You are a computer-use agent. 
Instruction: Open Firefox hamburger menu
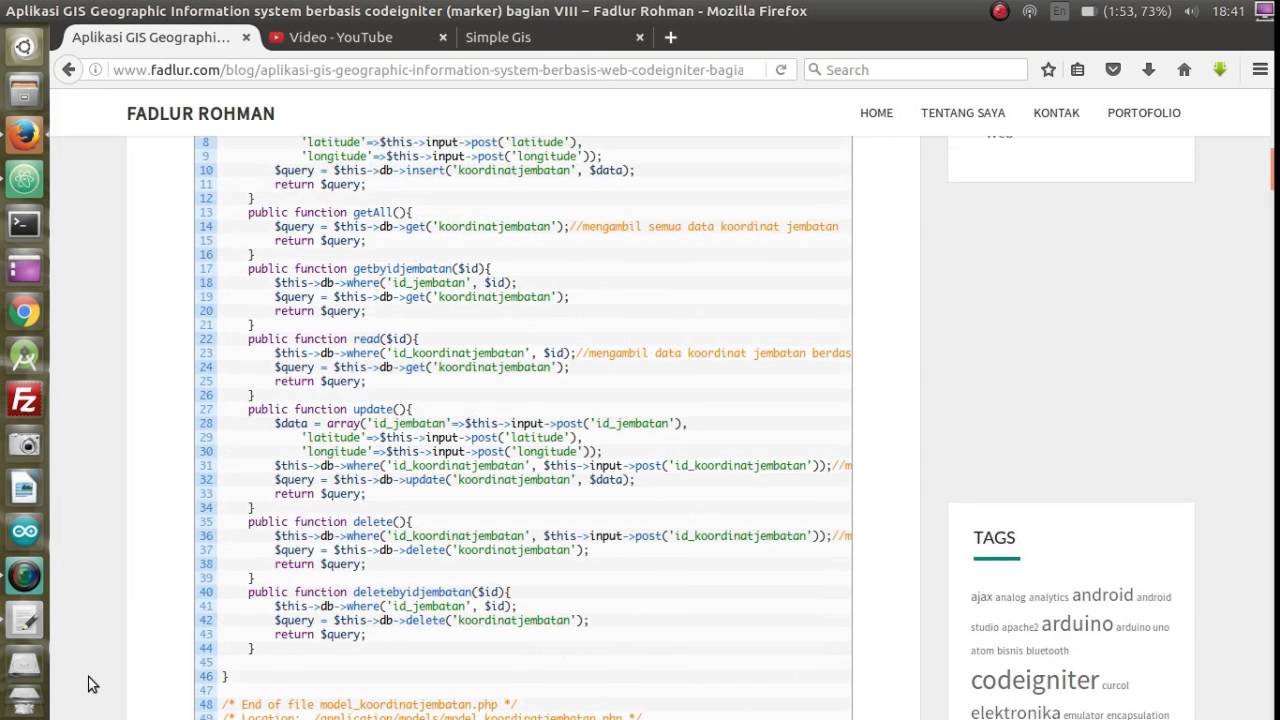[1260, 70]
